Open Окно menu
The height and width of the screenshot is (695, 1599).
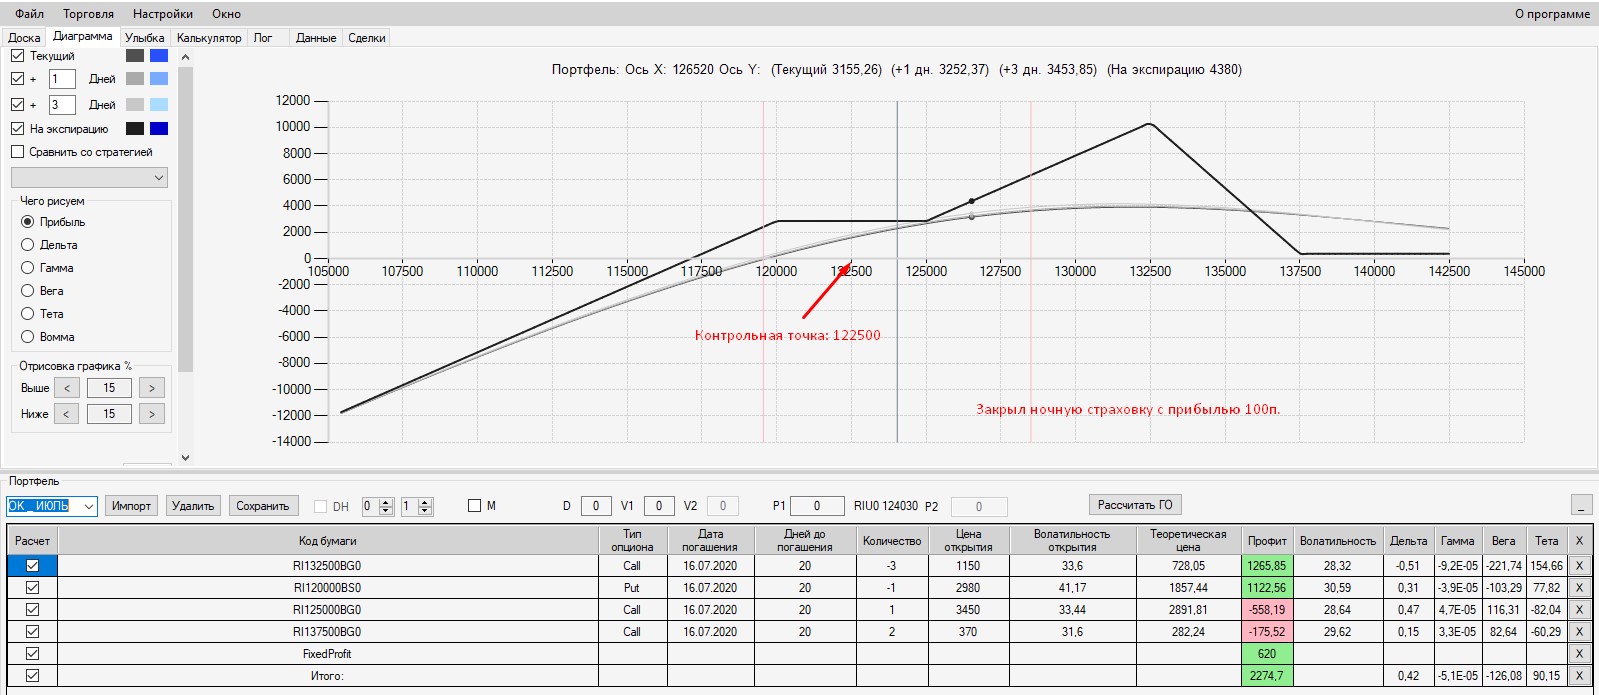tap(227, 14)
